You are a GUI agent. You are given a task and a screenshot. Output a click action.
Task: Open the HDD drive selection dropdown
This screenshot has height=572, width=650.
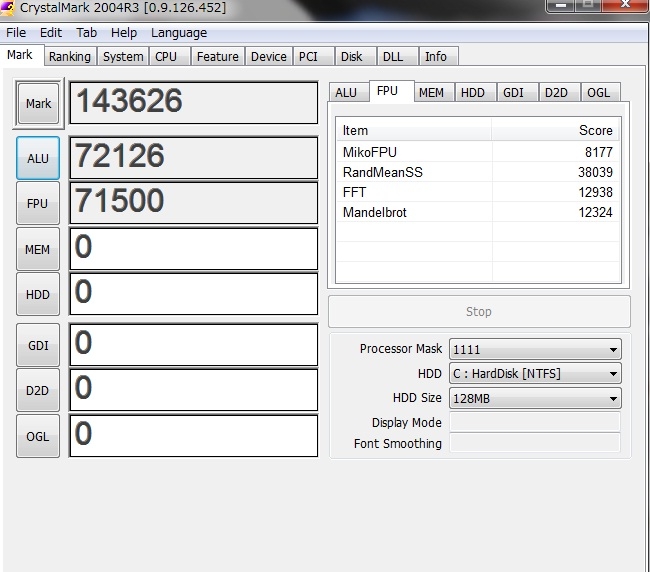click(x=534, y=374)
